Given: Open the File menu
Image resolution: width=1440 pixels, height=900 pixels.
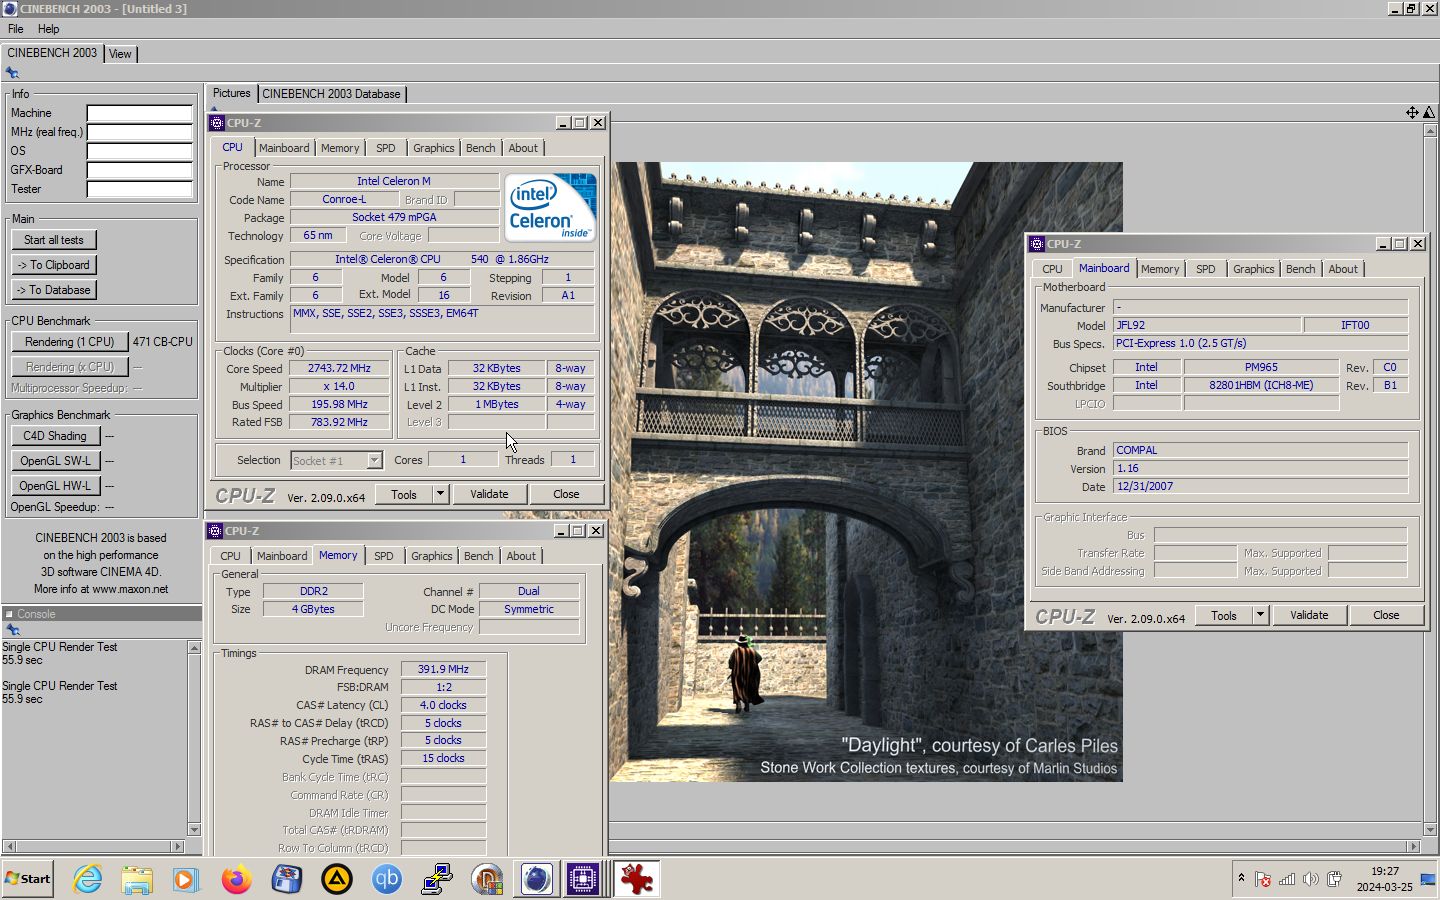Looking at the screenshot, I should click(16, 29).
